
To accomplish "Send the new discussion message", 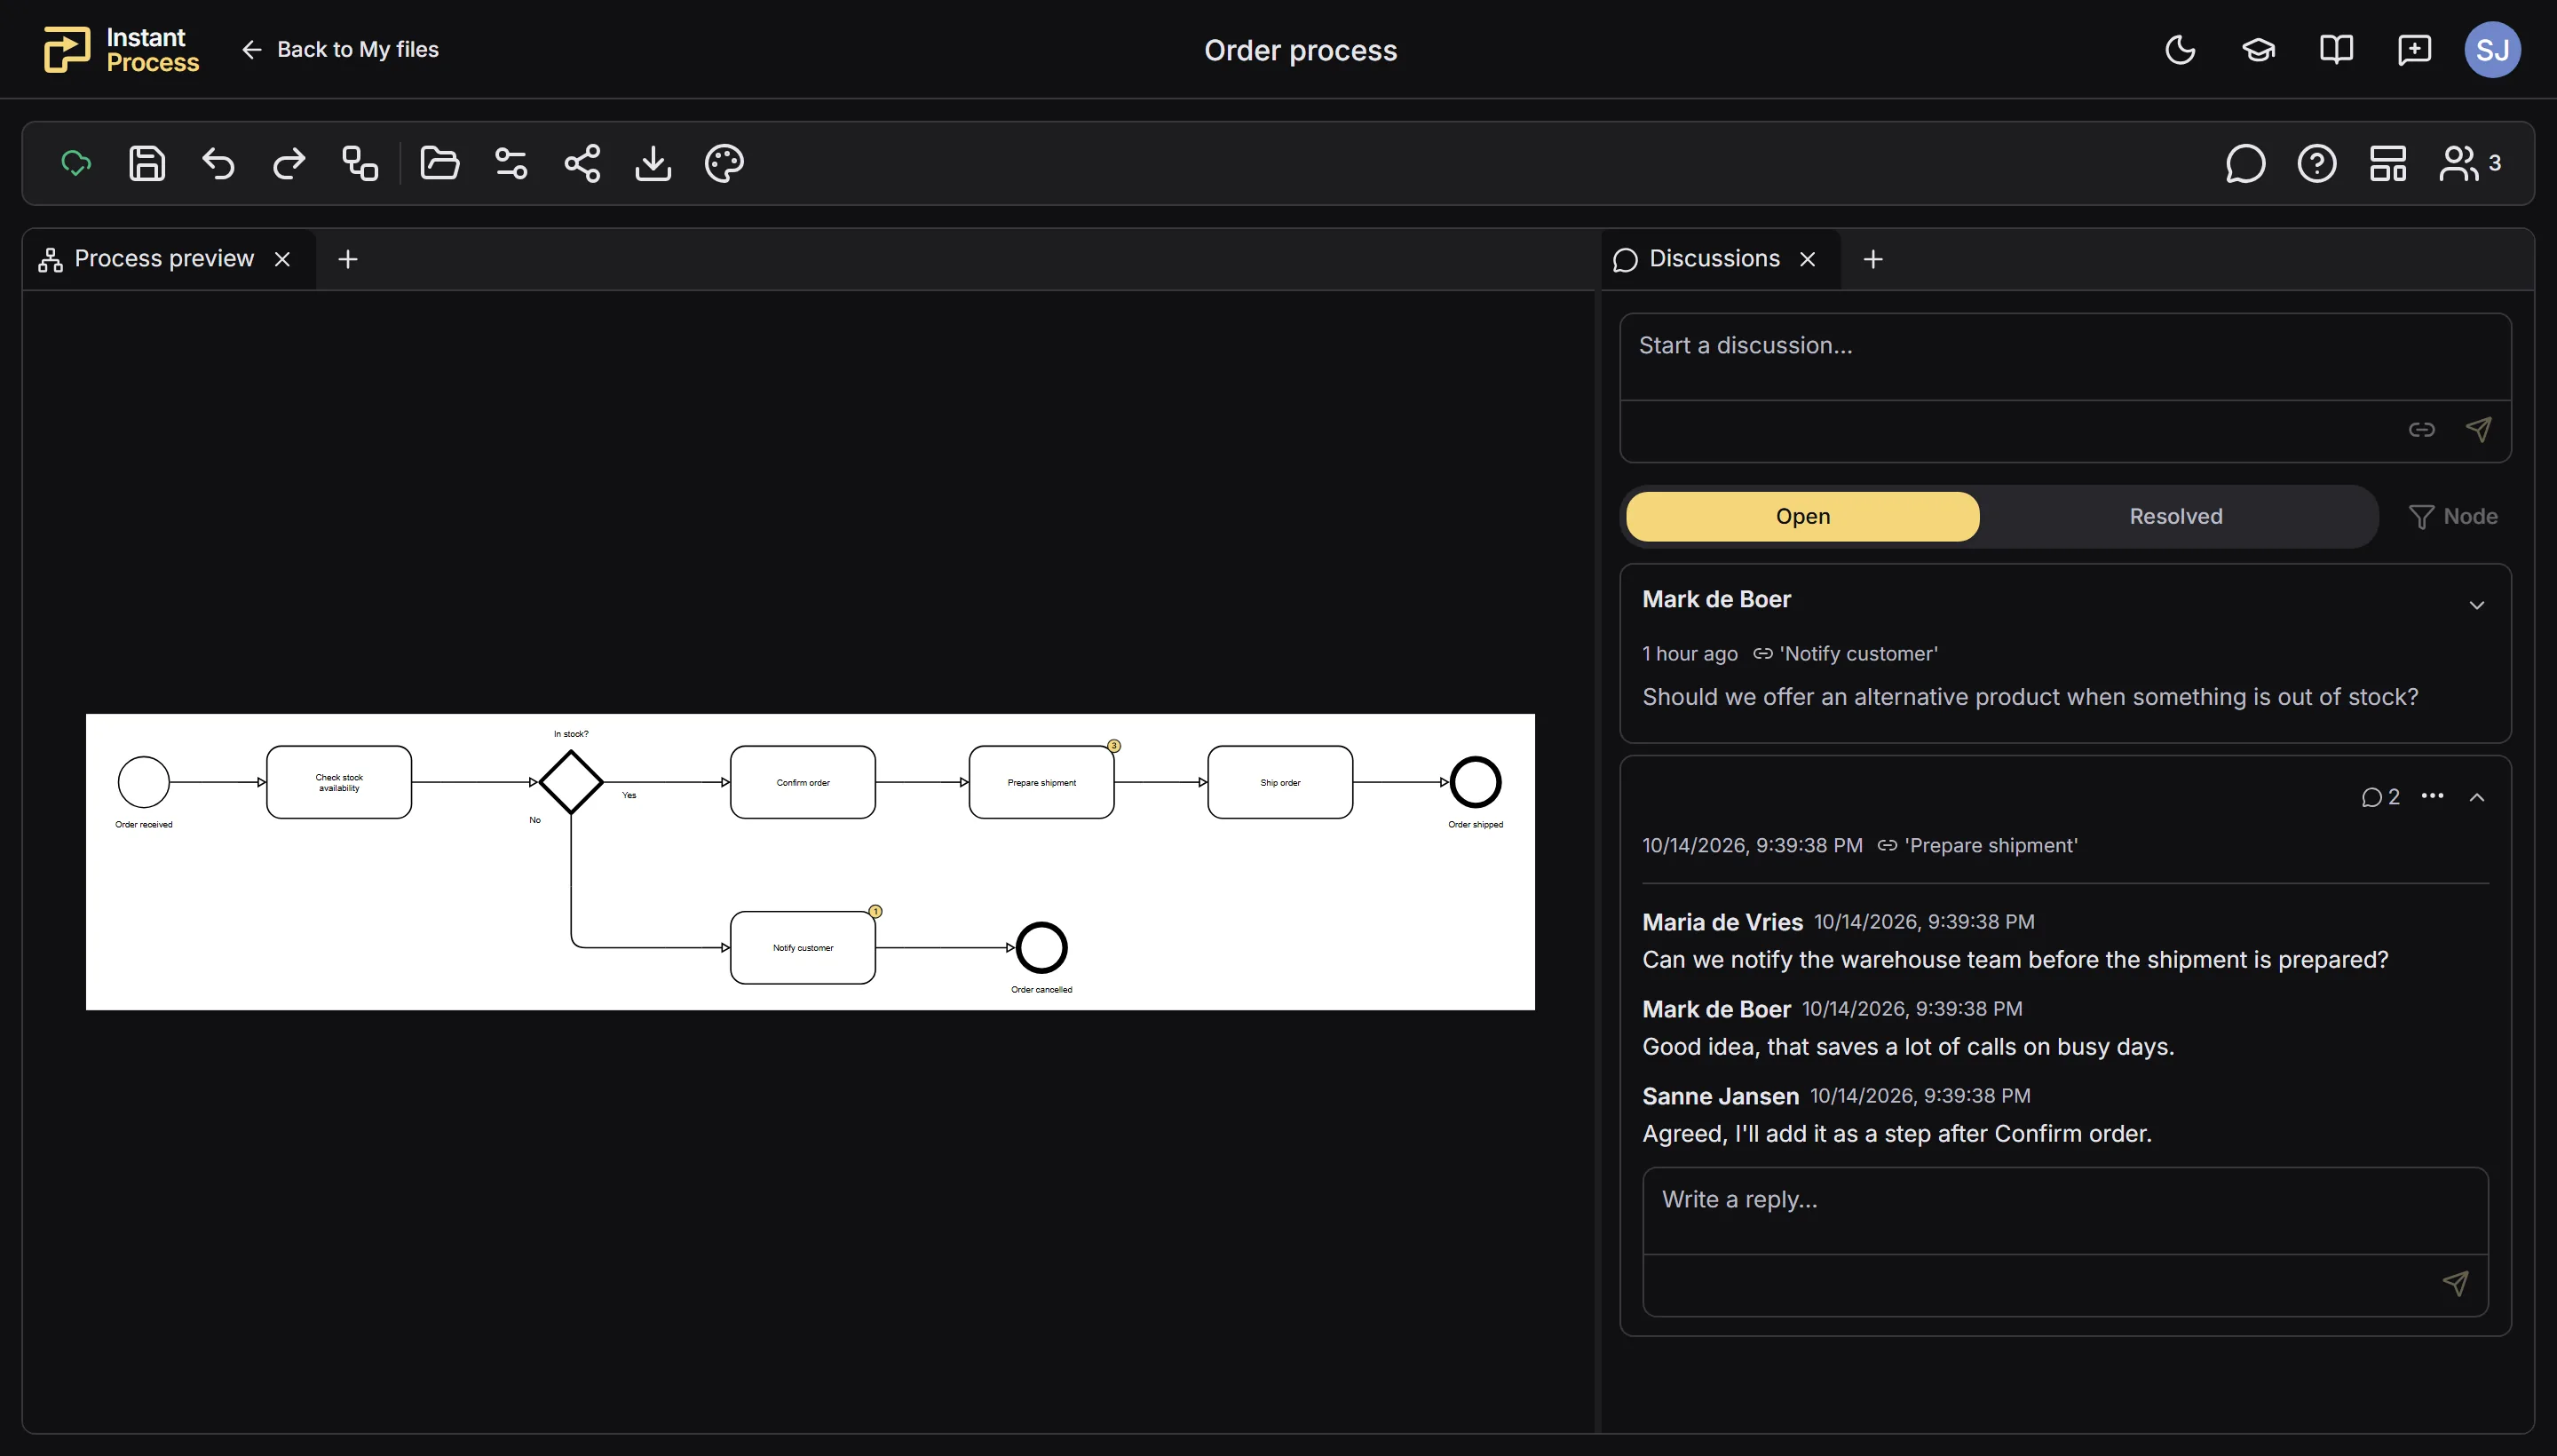I will pos(2478,429).
